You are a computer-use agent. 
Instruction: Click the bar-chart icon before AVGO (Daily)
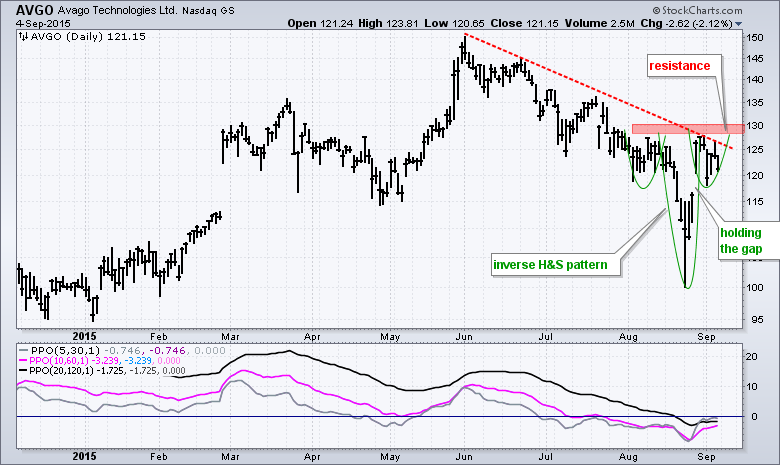point(23,36)
